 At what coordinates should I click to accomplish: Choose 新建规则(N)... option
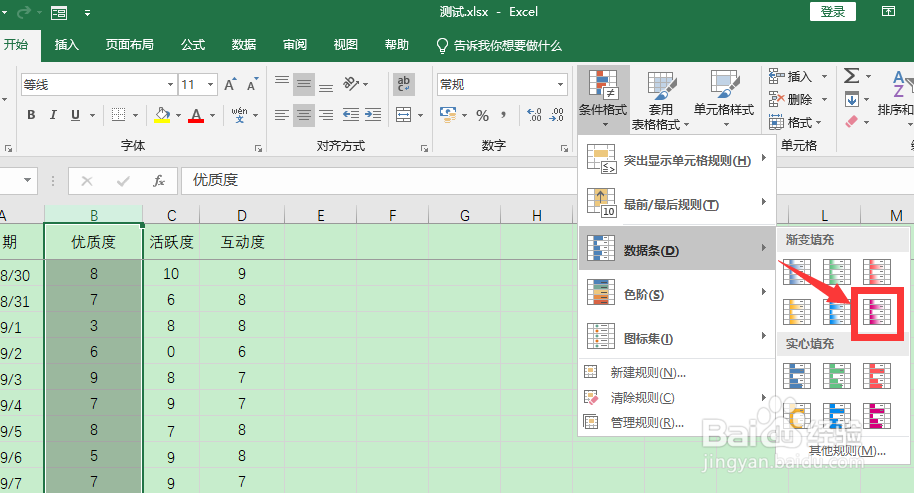pos(677,372)
